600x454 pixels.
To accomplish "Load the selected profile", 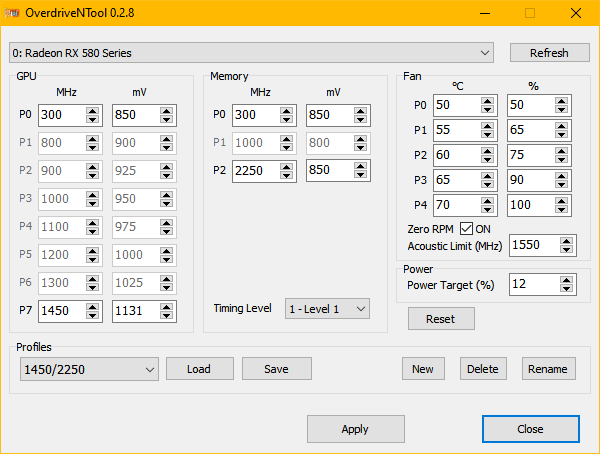I will [x=200, y=369].
